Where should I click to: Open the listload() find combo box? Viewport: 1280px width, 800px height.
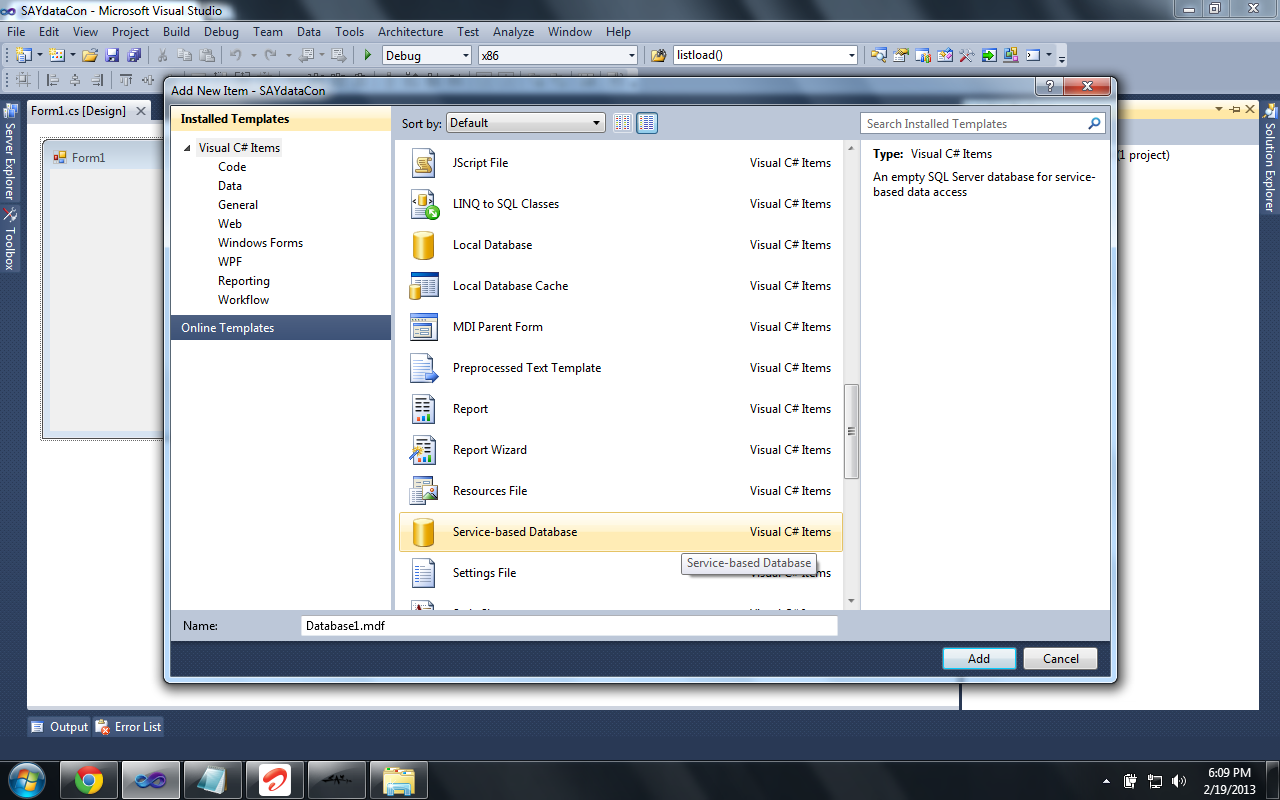(x=766, y=56)
